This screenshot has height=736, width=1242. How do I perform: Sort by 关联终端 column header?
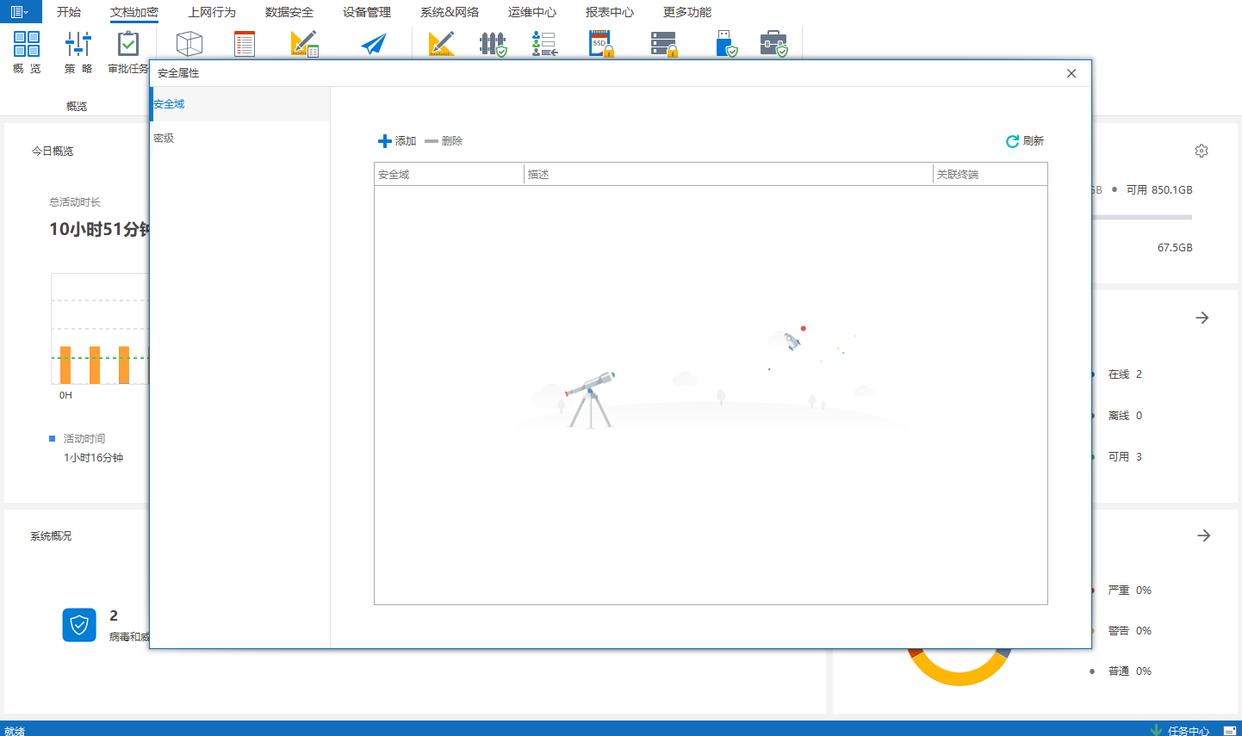(x=990, y=174)
